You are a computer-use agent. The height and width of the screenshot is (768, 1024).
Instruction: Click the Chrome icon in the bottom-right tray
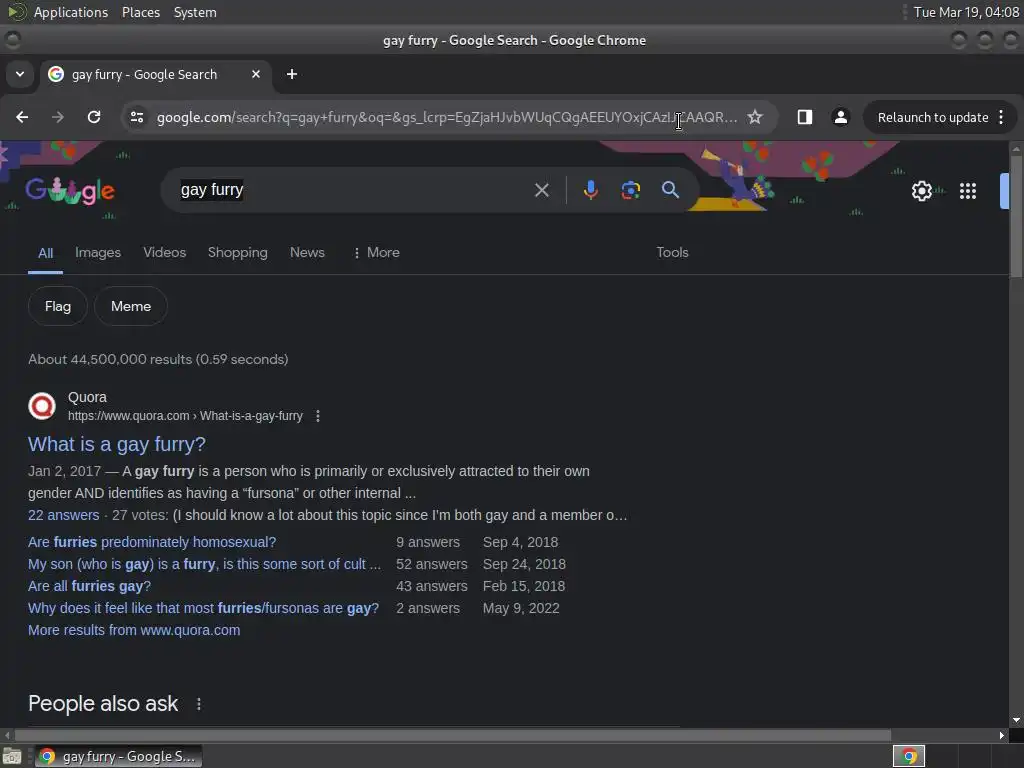click(908, 756)
